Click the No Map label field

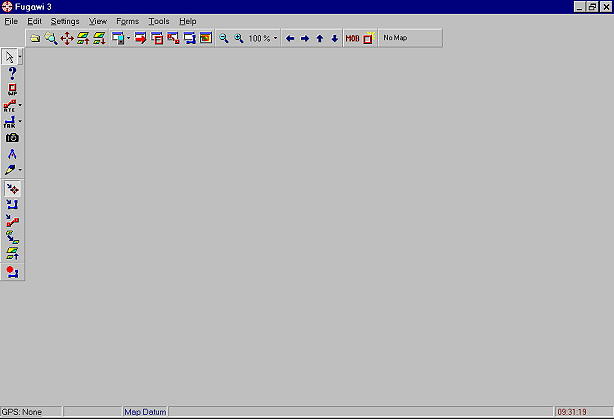point(395,38)
